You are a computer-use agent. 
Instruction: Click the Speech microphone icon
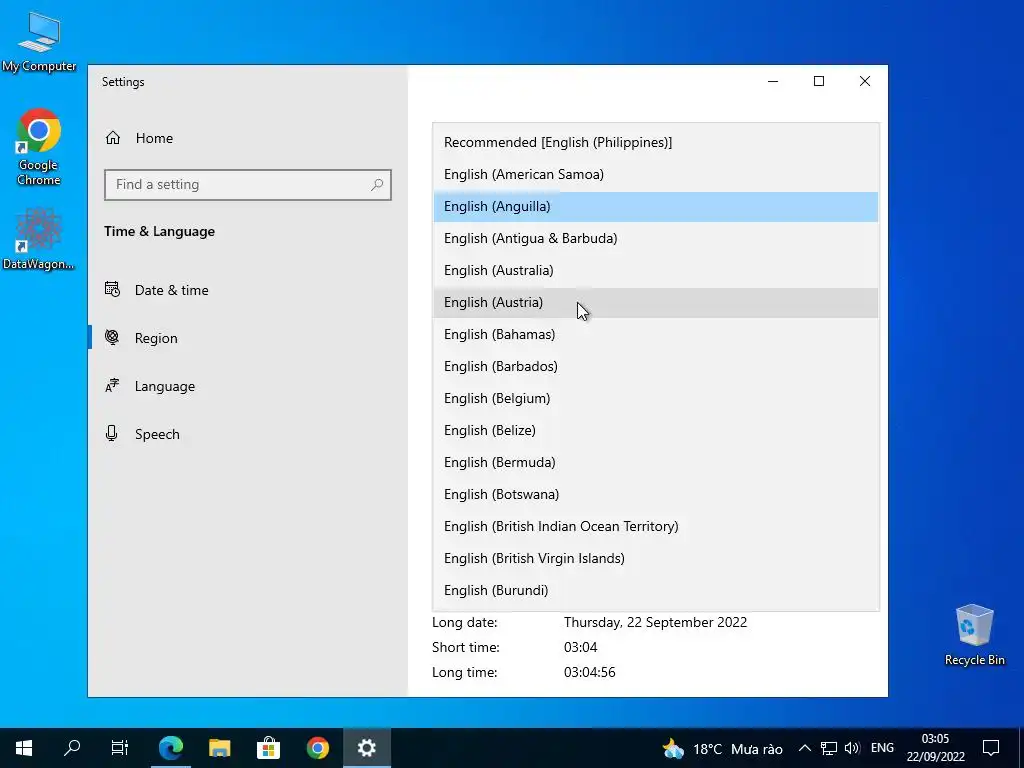(112, 434)
